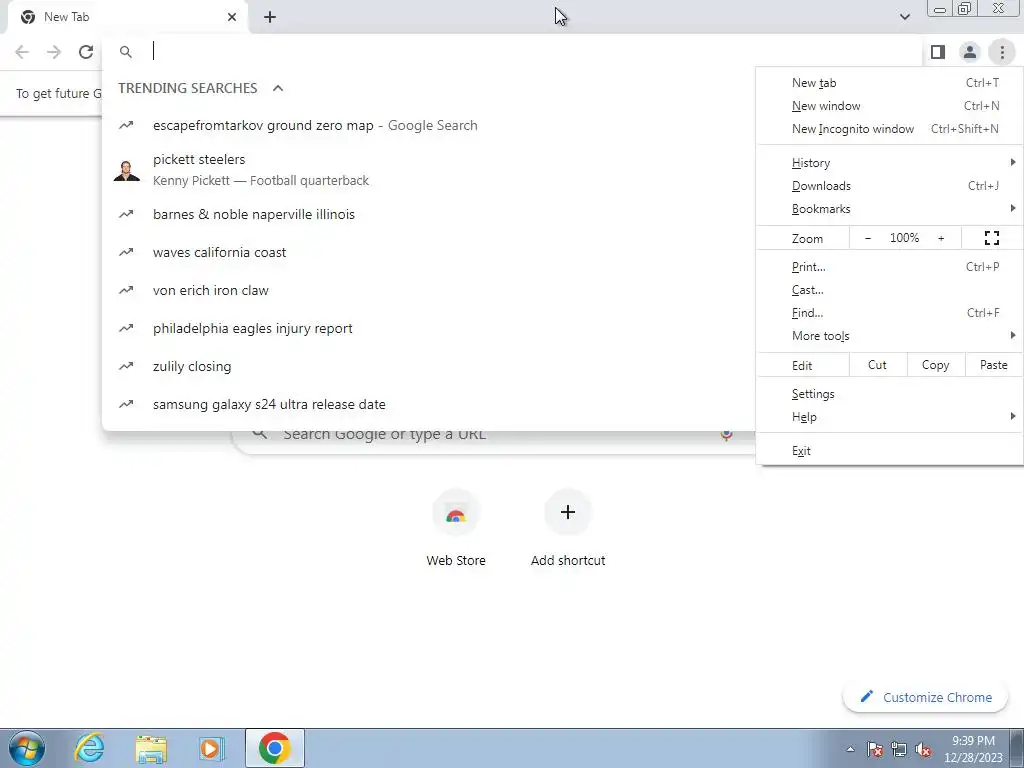Expand the Bookmarks submenu
Viewport: 1024px width, 768px height.
pyautogui.click(x=889, y=209)
